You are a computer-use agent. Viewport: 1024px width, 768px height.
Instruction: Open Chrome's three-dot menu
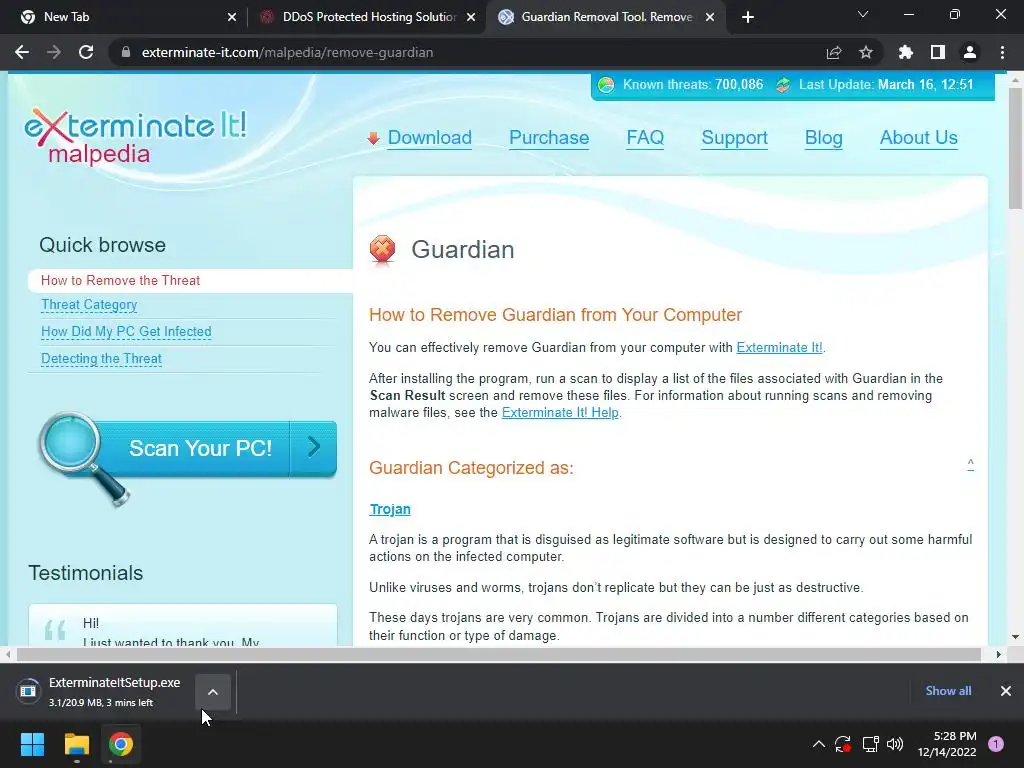tap(1002, 52)
